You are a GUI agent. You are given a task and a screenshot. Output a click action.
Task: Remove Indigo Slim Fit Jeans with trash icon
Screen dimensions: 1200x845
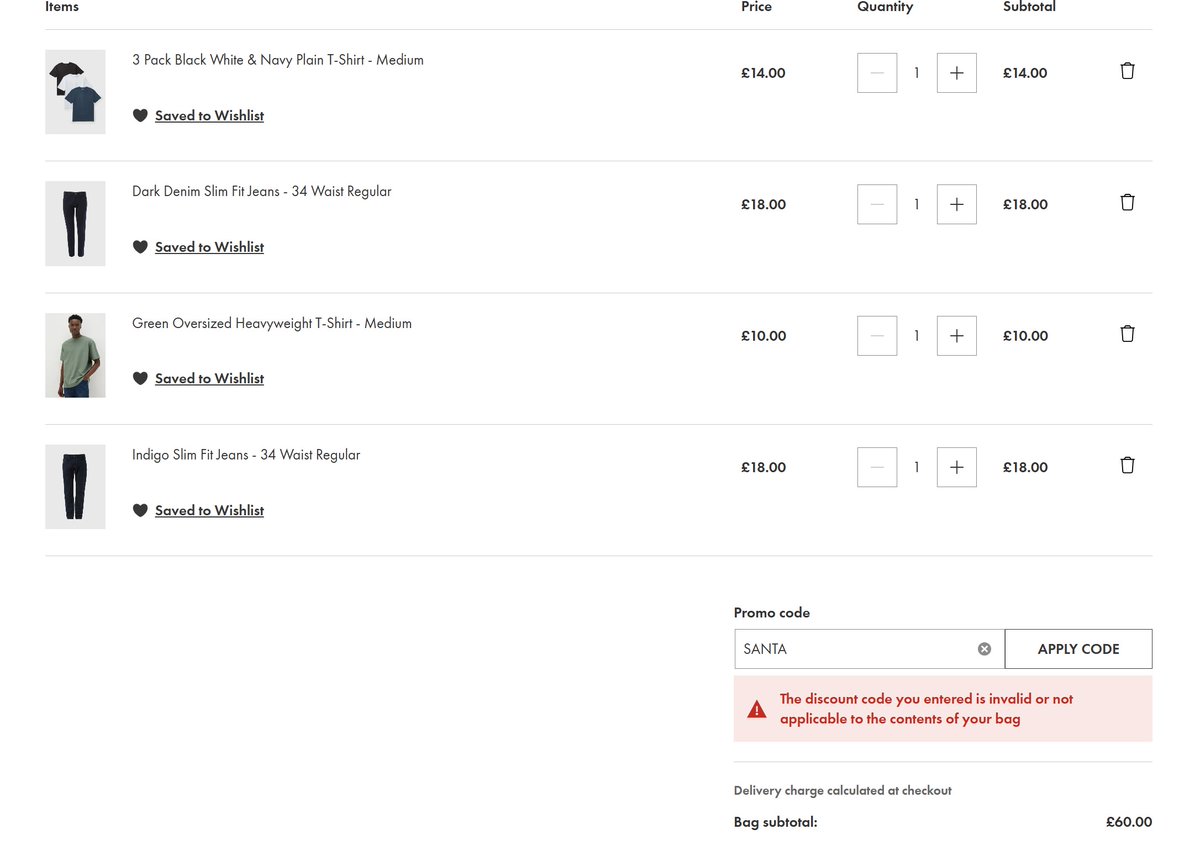click(x=1127, y=465)
